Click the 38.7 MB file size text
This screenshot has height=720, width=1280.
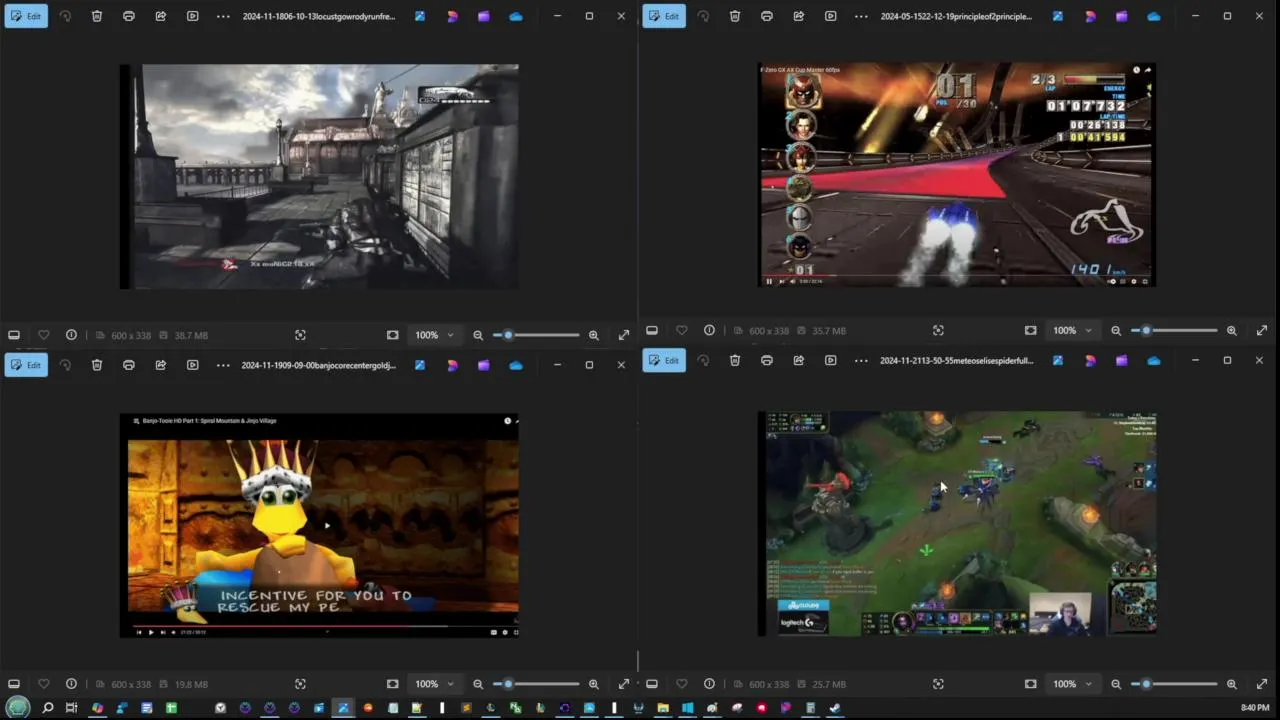click(x=191, y=335)
